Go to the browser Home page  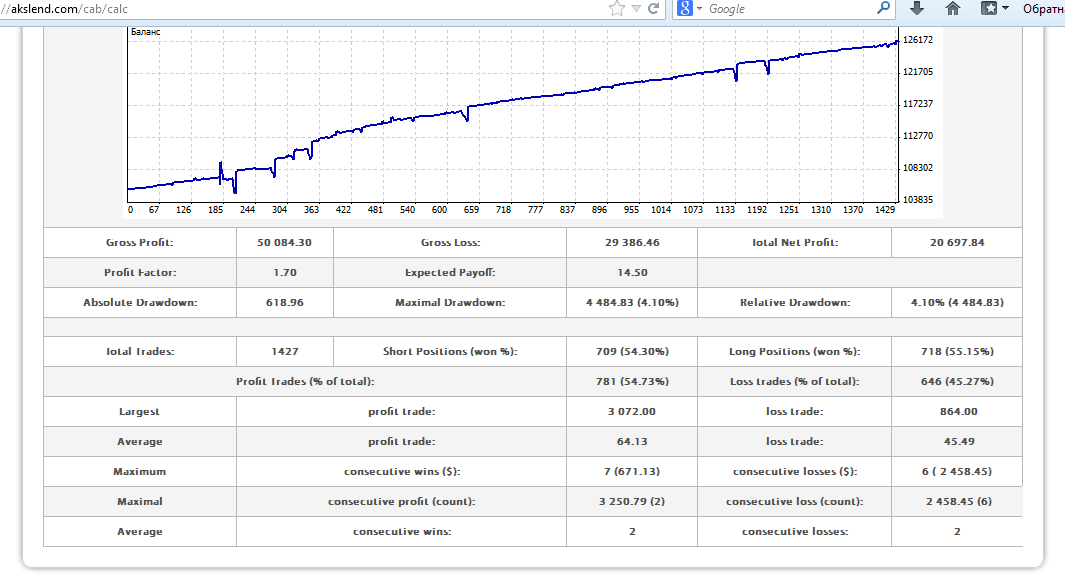953,9
